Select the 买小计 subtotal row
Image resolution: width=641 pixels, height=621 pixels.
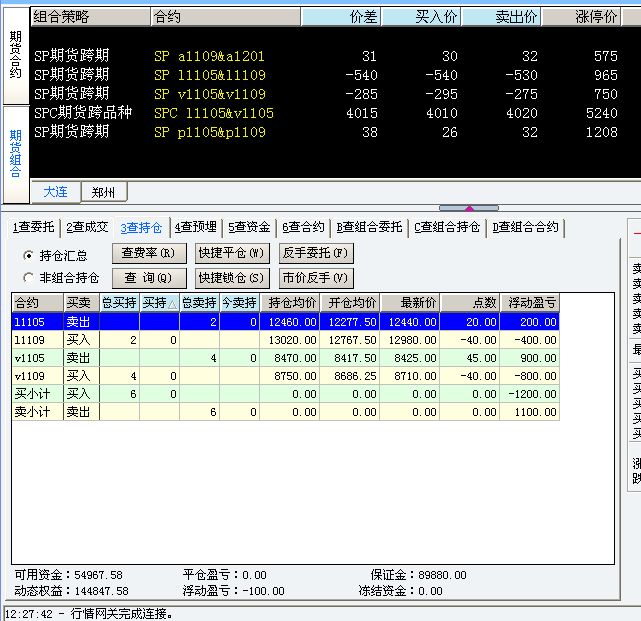(285, 394)
